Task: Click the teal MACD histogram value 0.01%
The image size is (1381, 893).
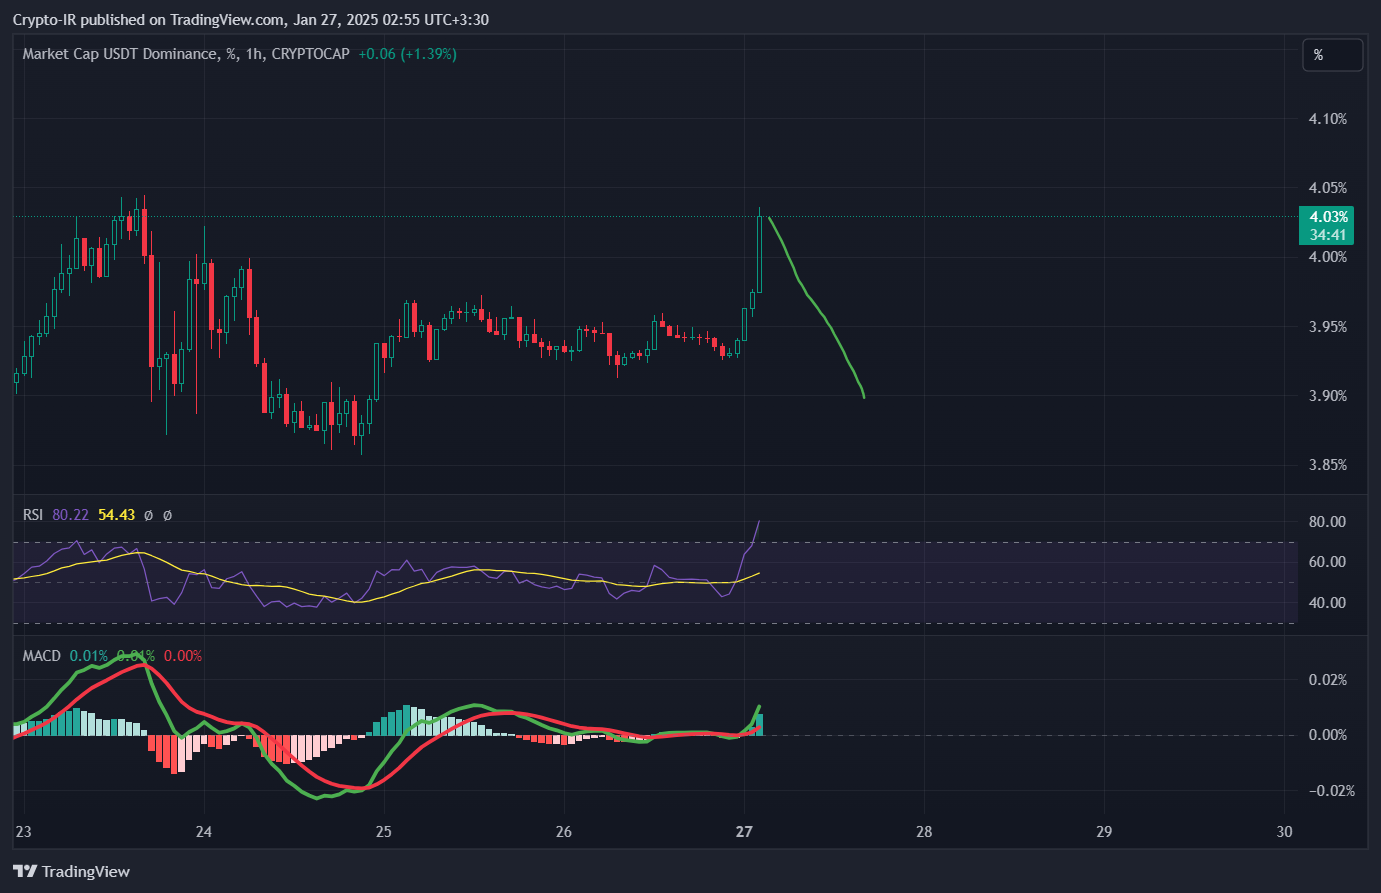Action: click(x=89, y=656)
